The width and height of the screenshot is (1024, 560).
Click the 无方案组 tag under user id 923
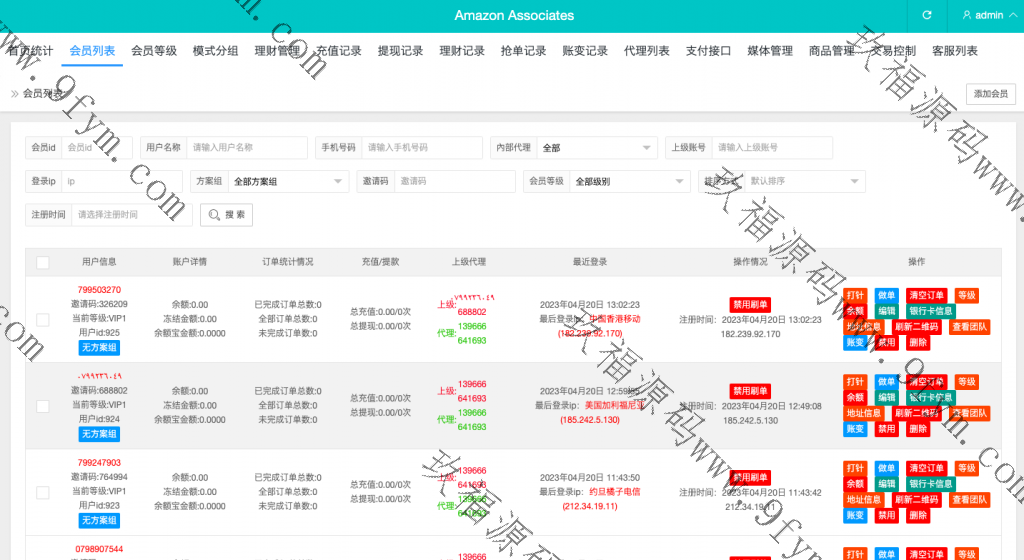(99, 520)
